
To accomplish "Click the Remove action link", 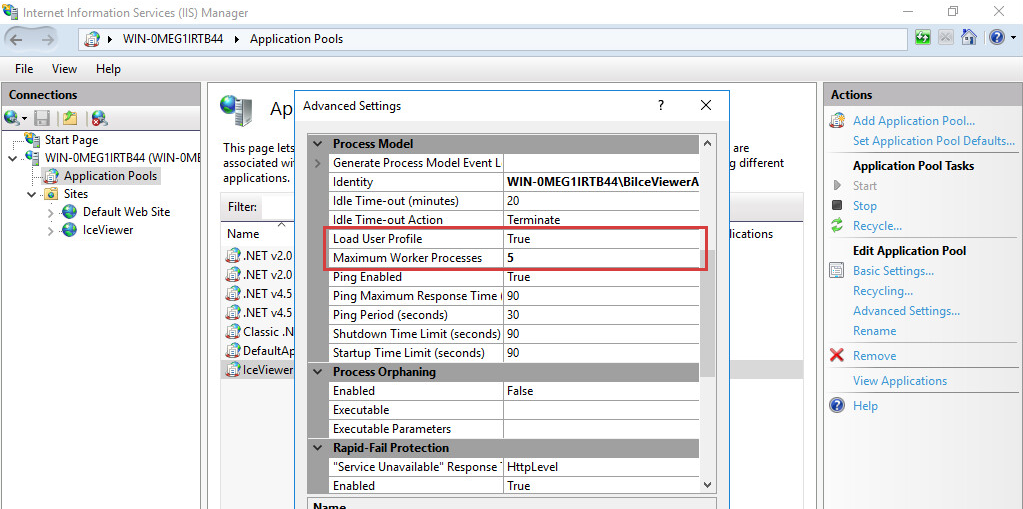I will [x=874, y=356].
